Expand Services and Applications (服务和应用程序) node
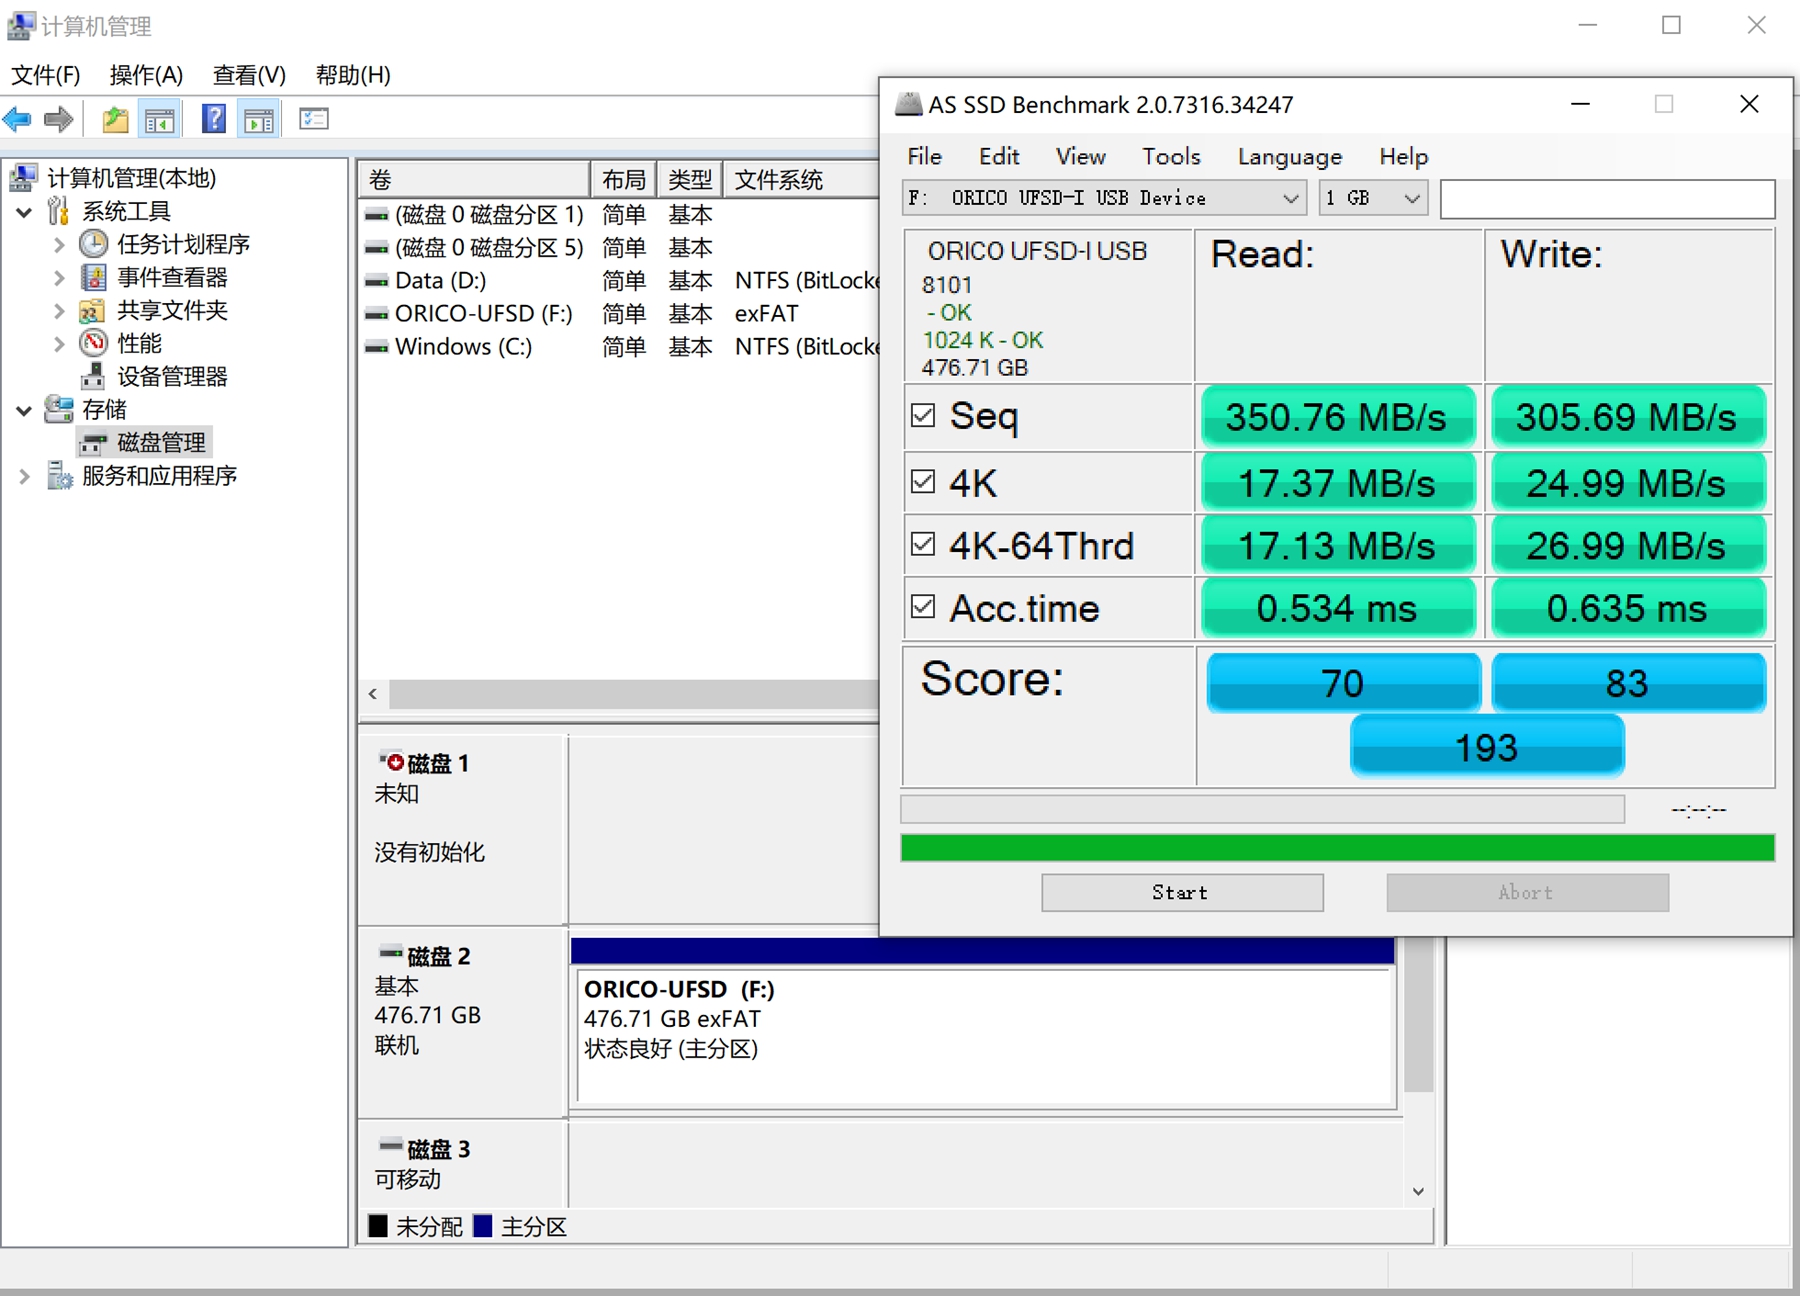The height and width of the screenshot is (1296, 1800). tap(24, 477)
